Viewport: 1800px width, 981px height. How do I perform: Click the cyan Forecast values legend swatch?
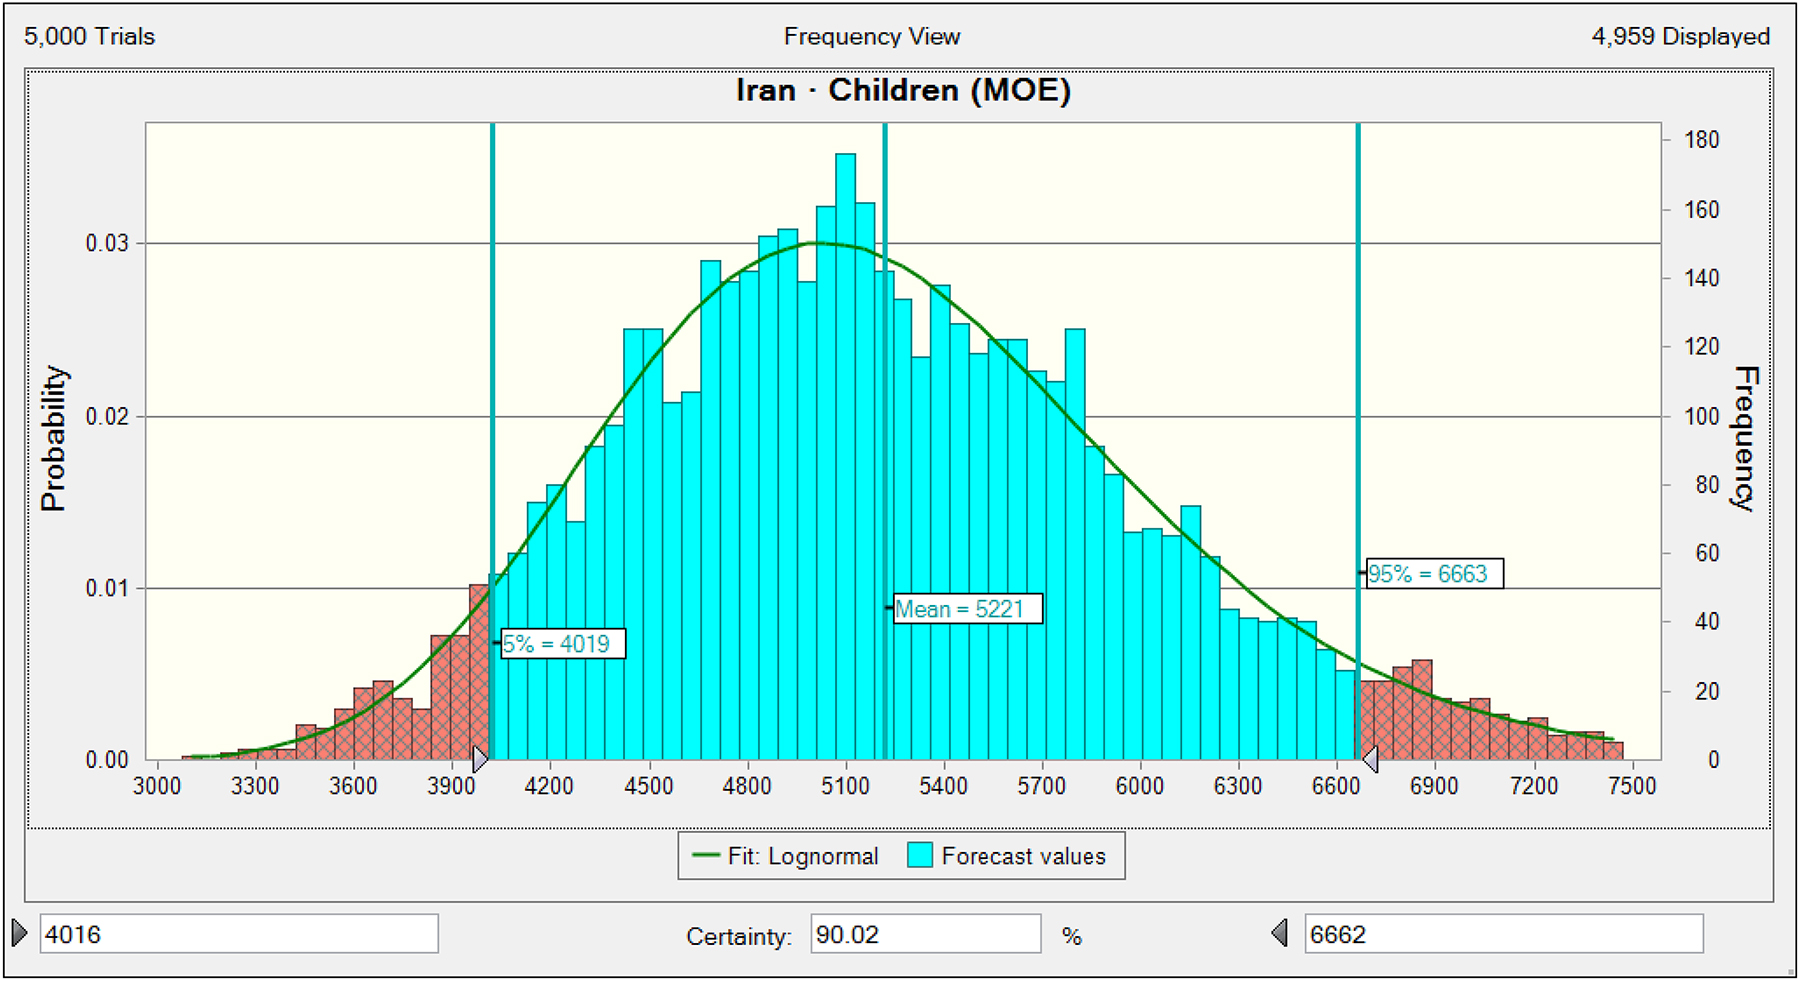pyautogui.click(x=920, y=856)
